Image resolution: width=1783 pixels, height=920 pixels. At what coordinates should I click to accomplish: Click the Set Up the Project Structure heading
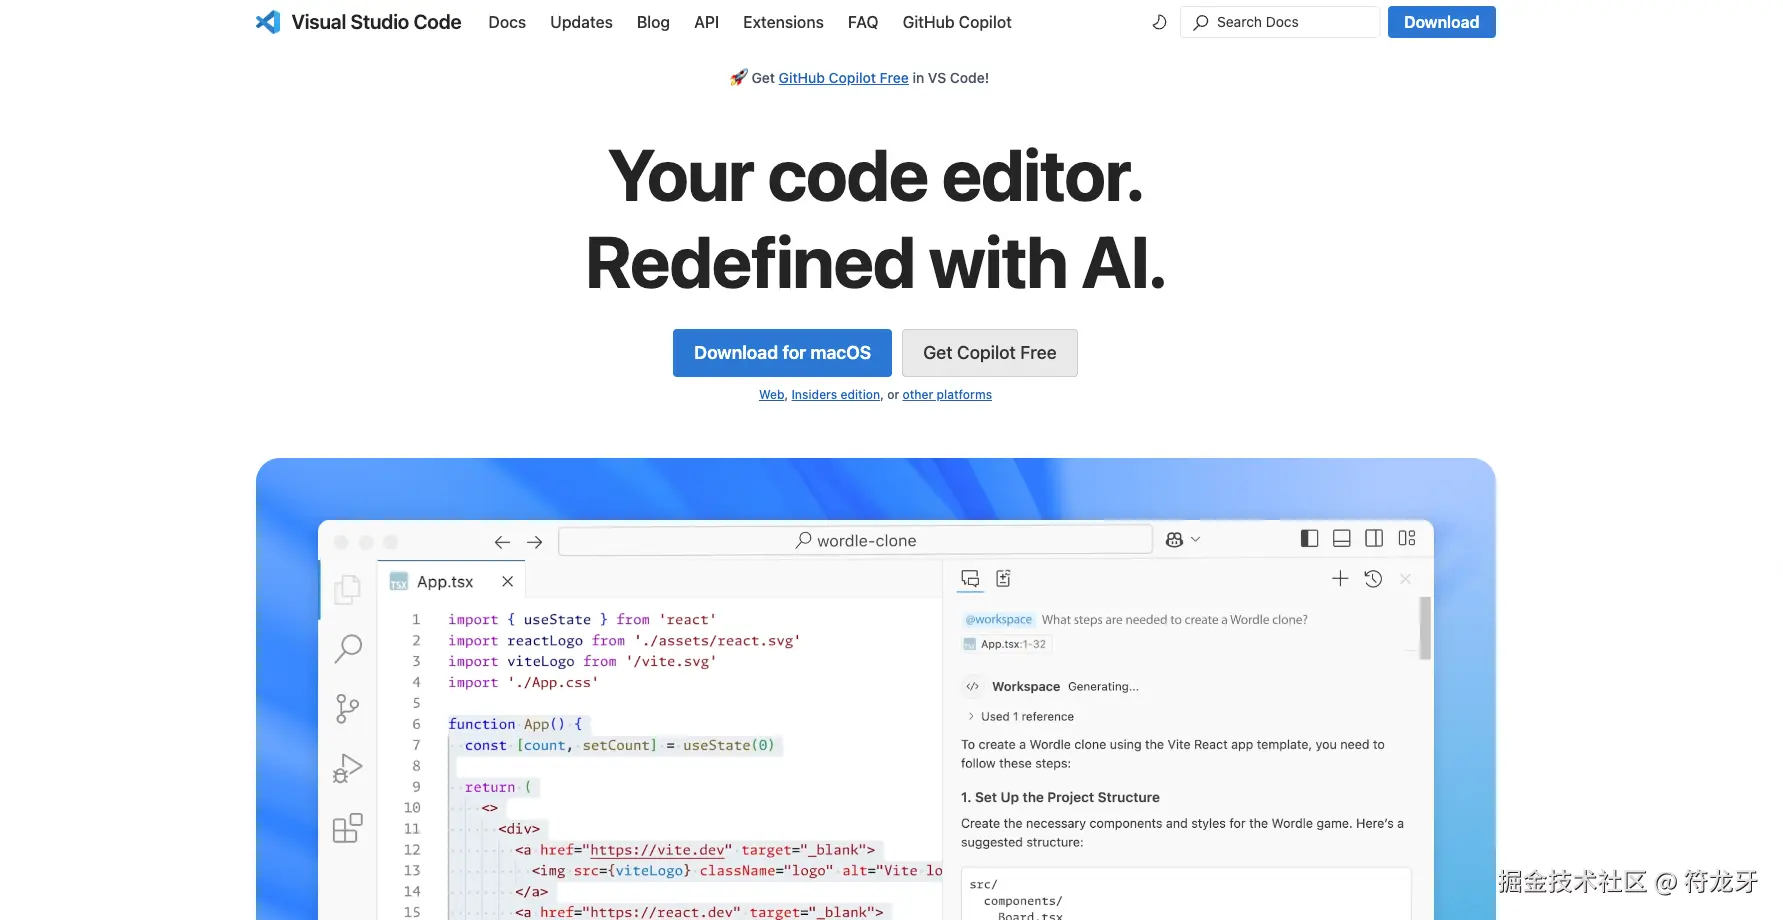pyautogui.click(x=1060, y=797)
